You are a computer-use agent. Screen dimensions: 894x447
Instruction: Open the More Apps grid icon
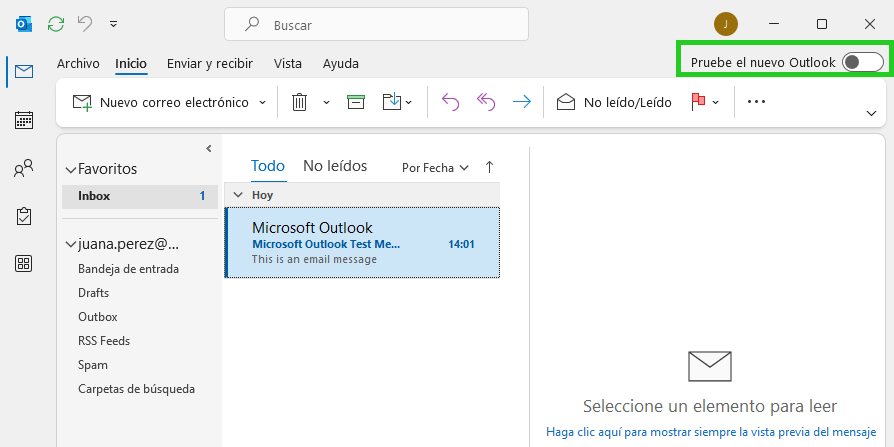(24, 263)
